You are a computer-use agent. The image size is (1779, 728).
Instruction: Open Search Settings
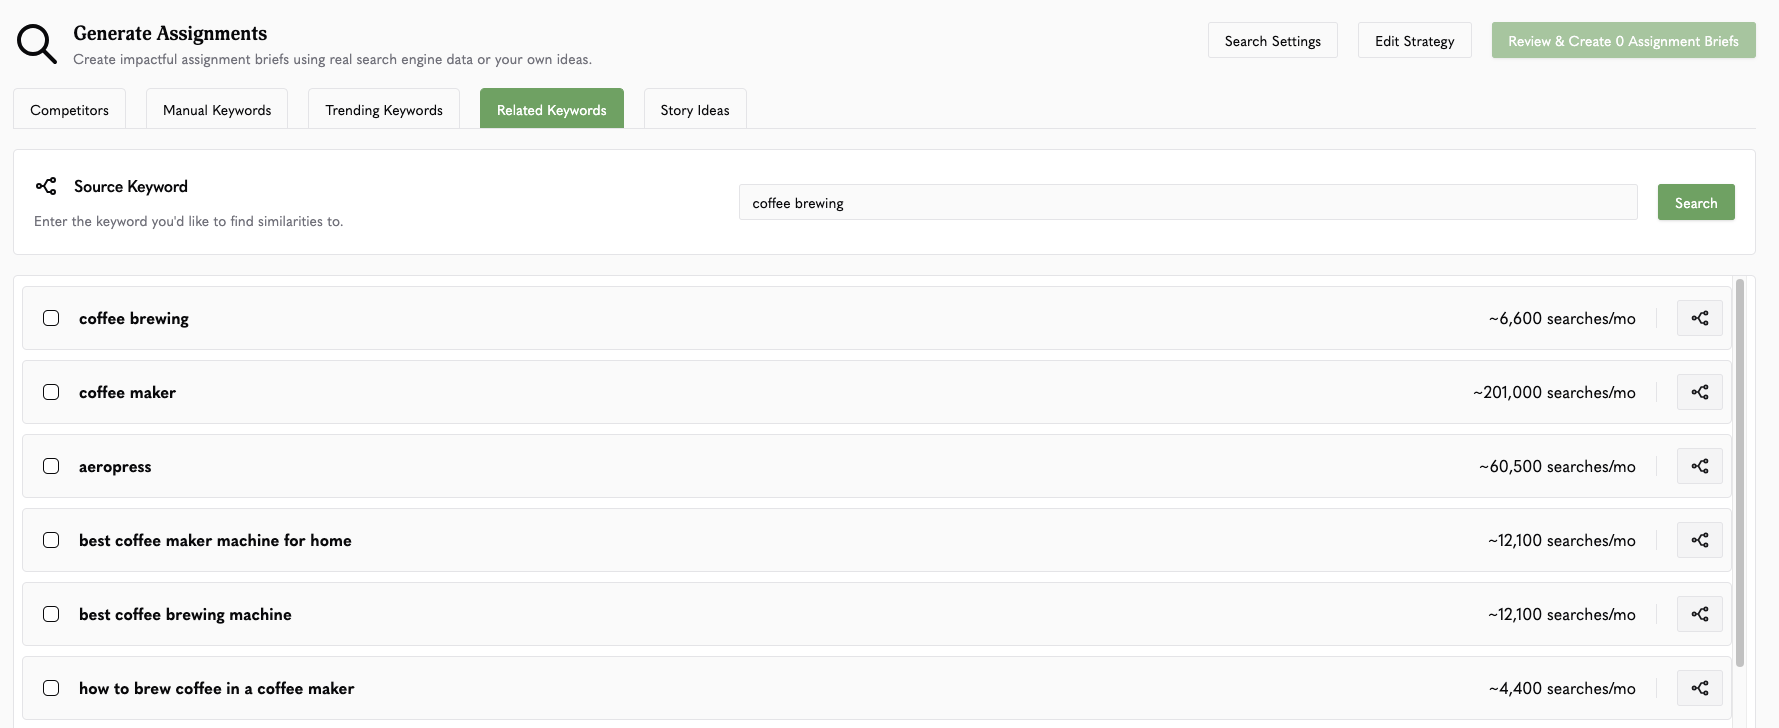tap(1273, 41)
